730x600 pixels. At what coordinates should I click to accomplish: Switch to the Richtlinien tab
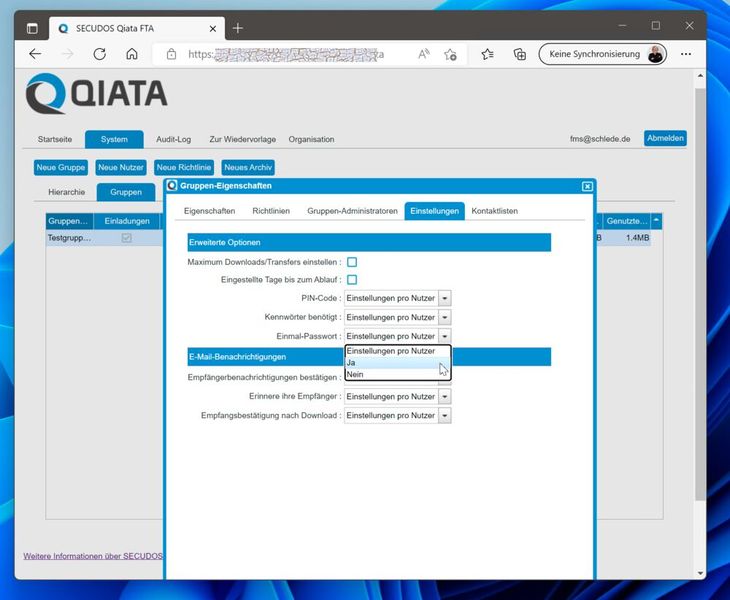tap(271, 211)
